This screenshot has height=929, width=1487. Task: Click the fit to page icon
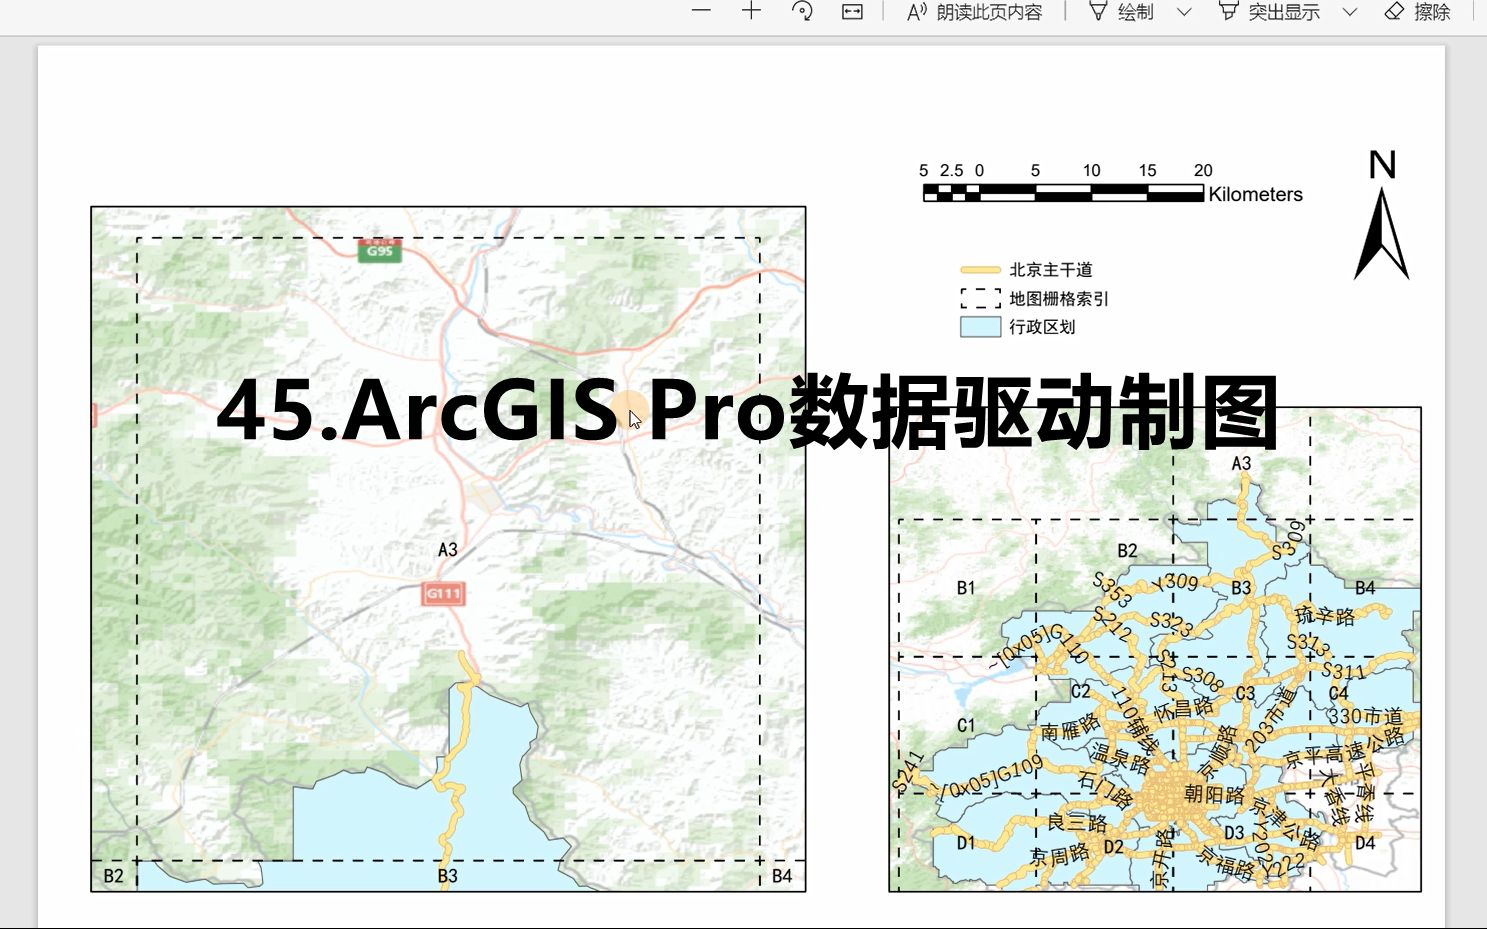(852, 12)
